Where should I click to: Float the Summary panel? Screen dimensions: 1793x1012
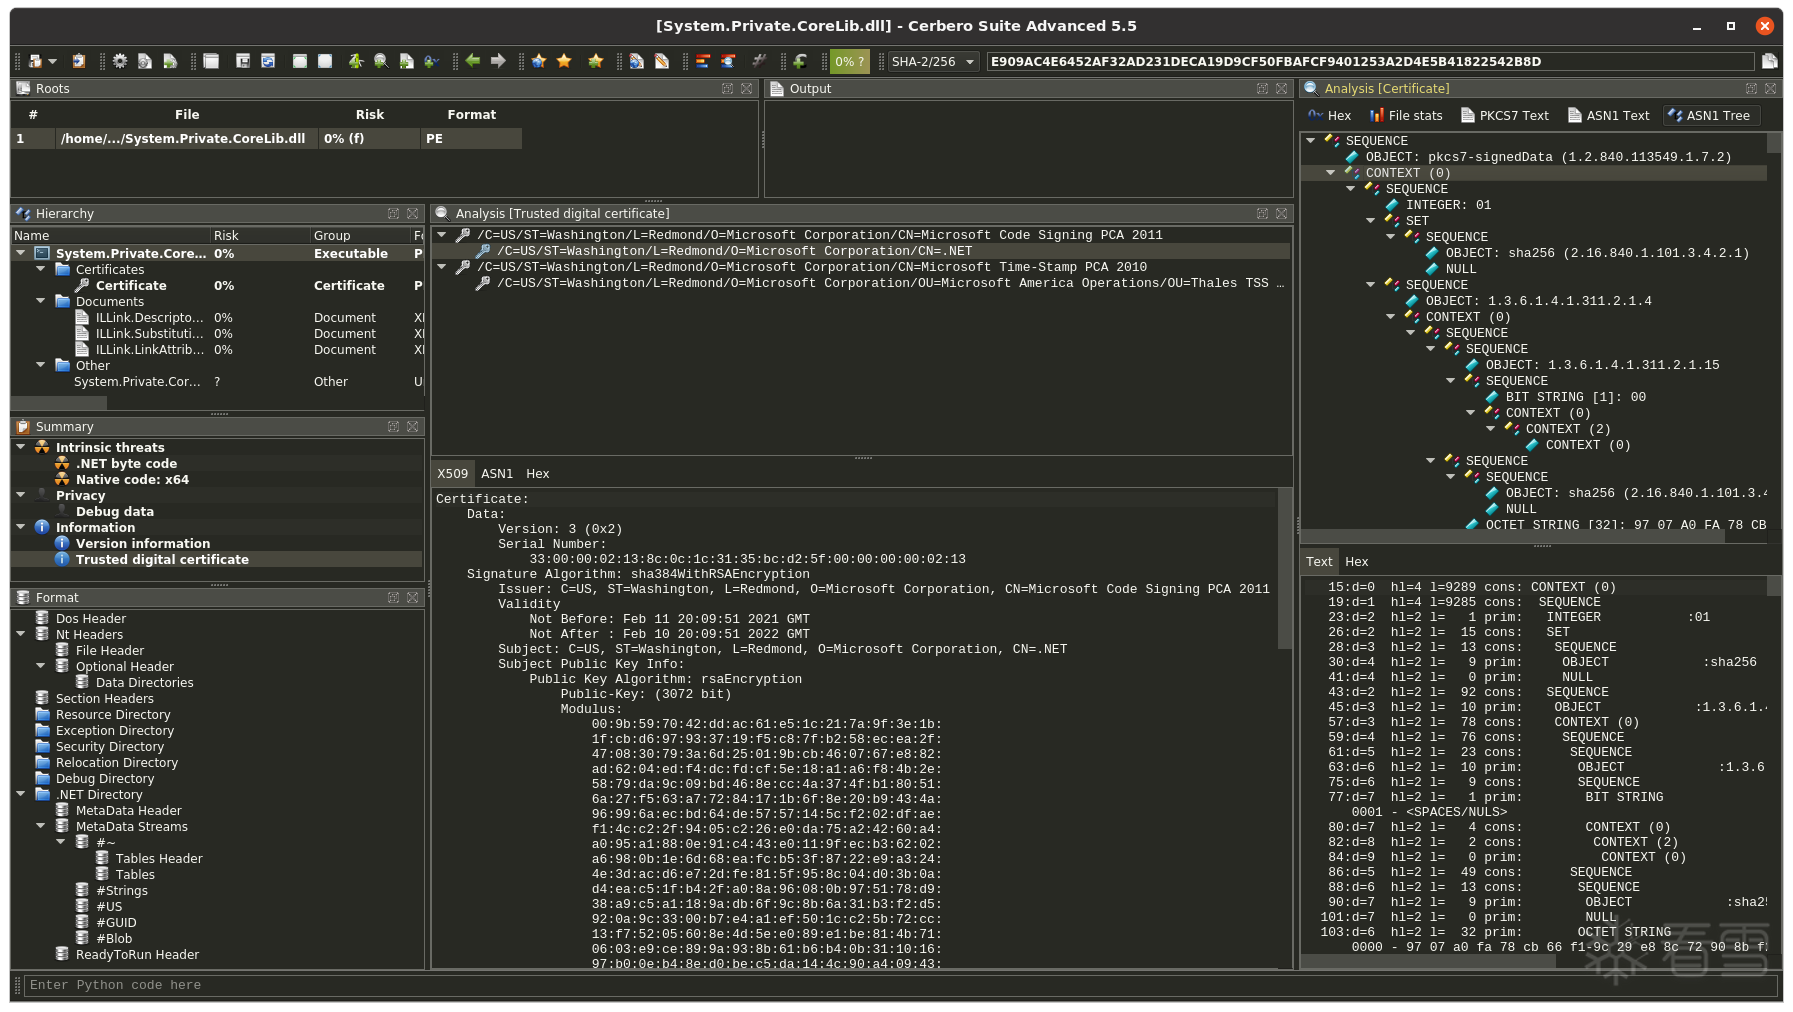click(394, 426)
